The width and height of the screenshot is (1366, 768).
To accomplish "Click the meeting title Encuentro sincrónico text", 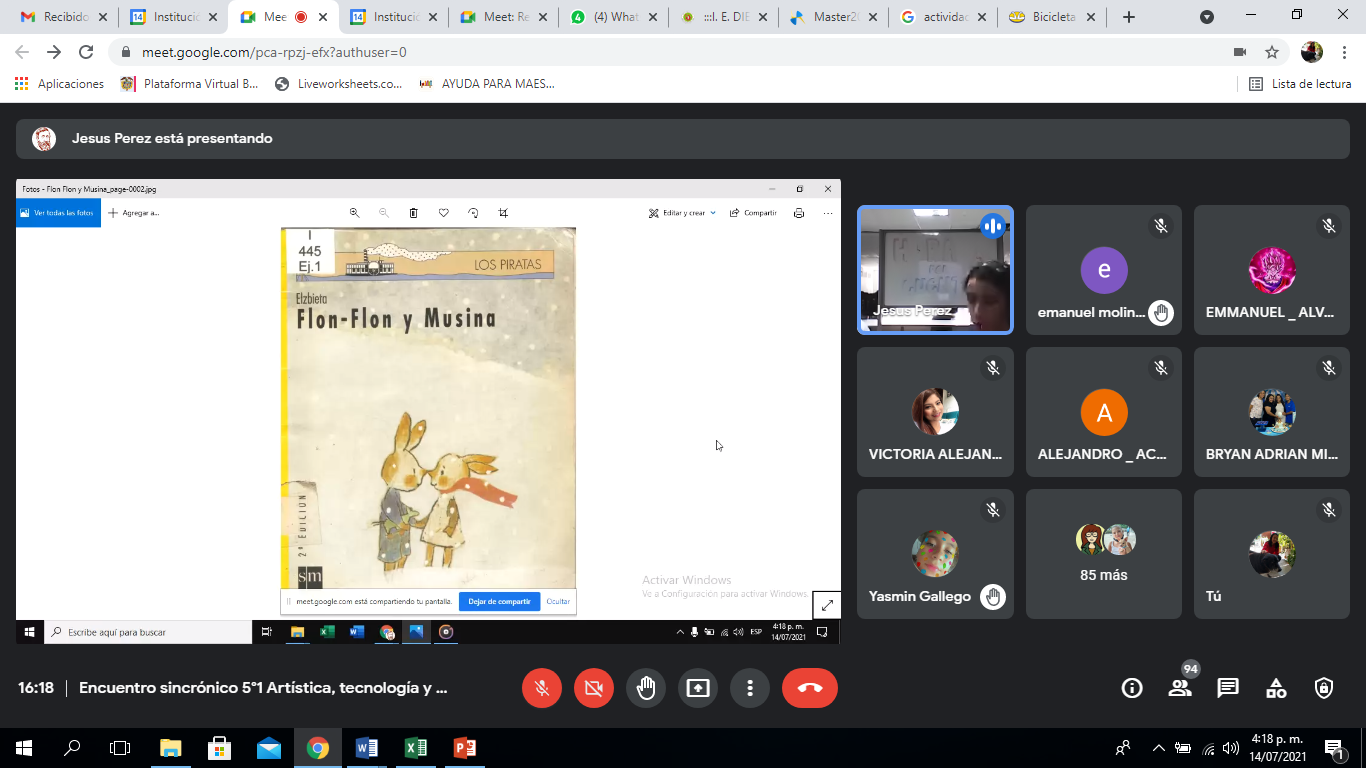I will [x=263, y=688].
